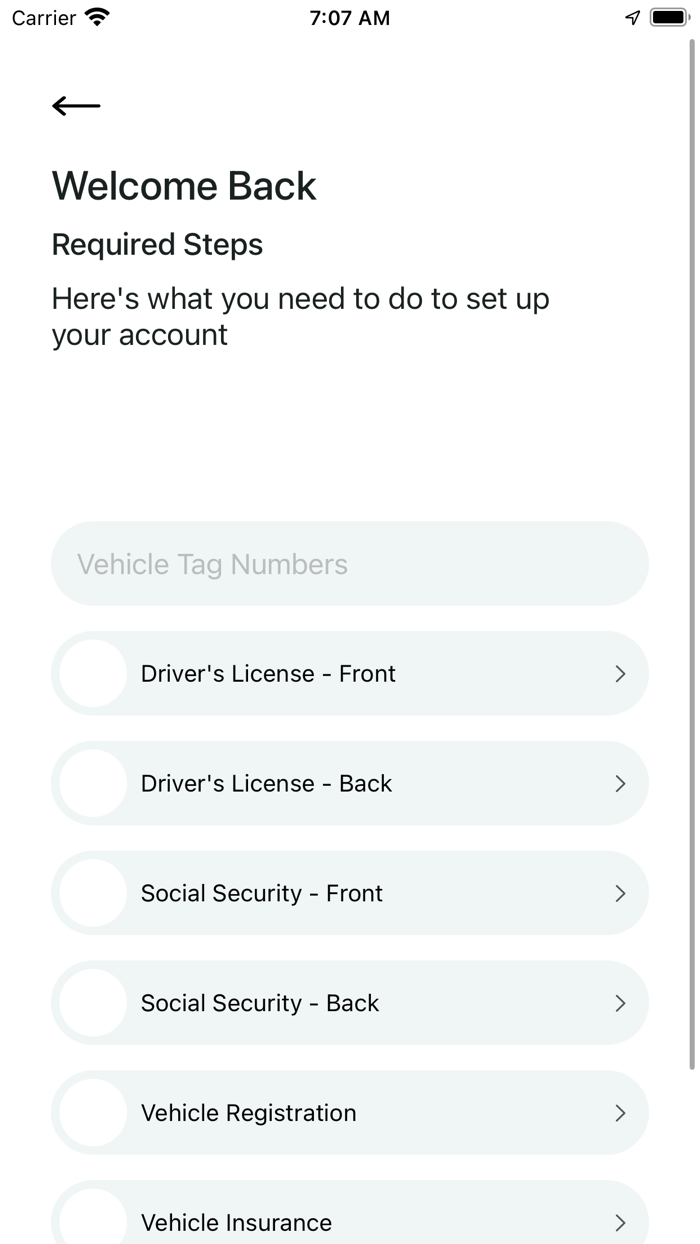Viewport: 700px width, 1244px height.
Task: Click the vertical scroll indicator
Action: pos(692,550)
